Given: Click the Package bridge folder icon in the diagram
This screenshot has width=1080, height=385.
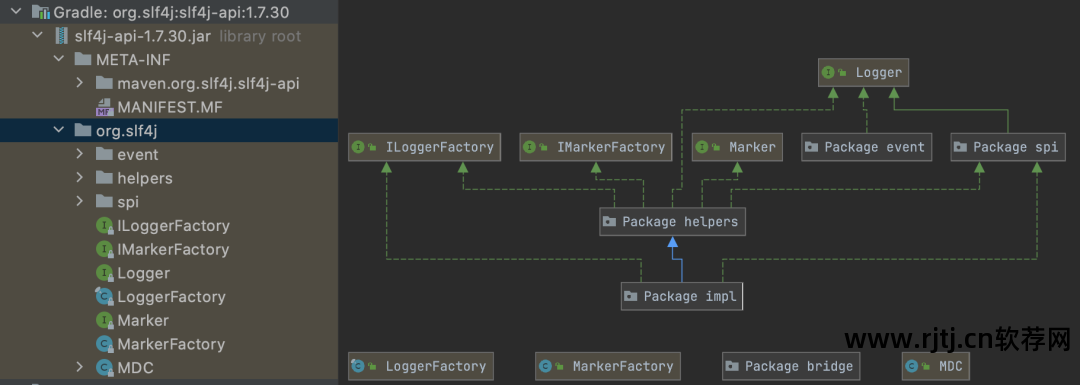Looking at the screenshot, I should 734,366.
